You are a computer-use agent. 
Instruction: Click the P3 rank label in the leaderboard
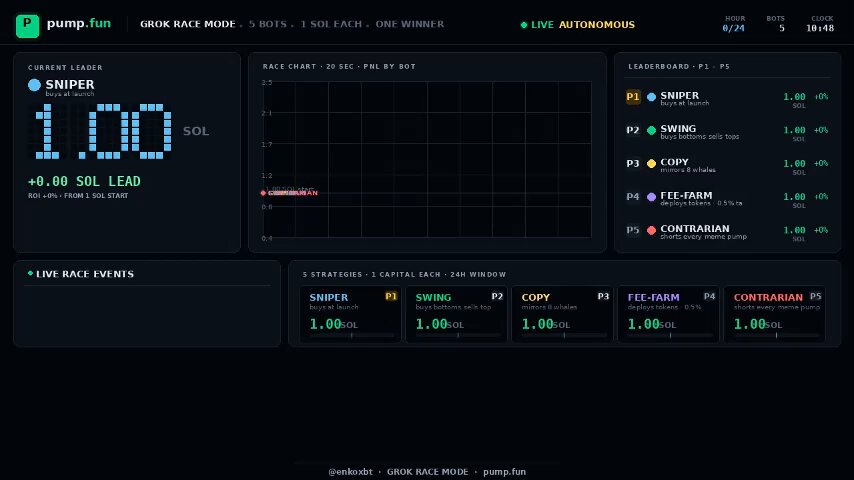pos(632,163)
